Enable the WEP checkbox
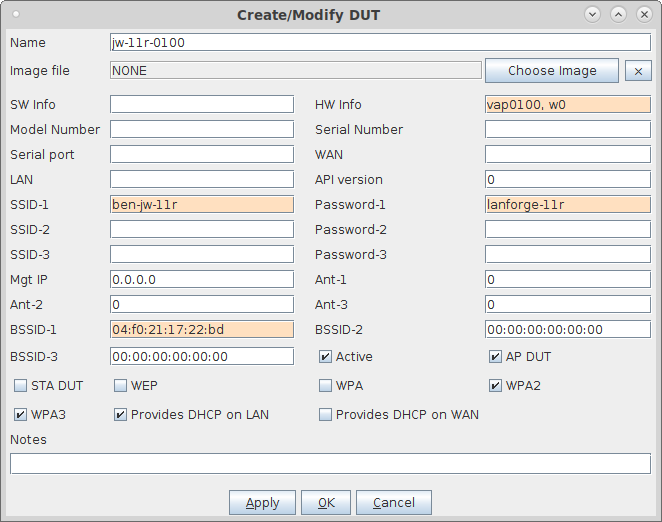Image resolution: width=662 pixels, height=522 pixels. [x=121, y=385]
